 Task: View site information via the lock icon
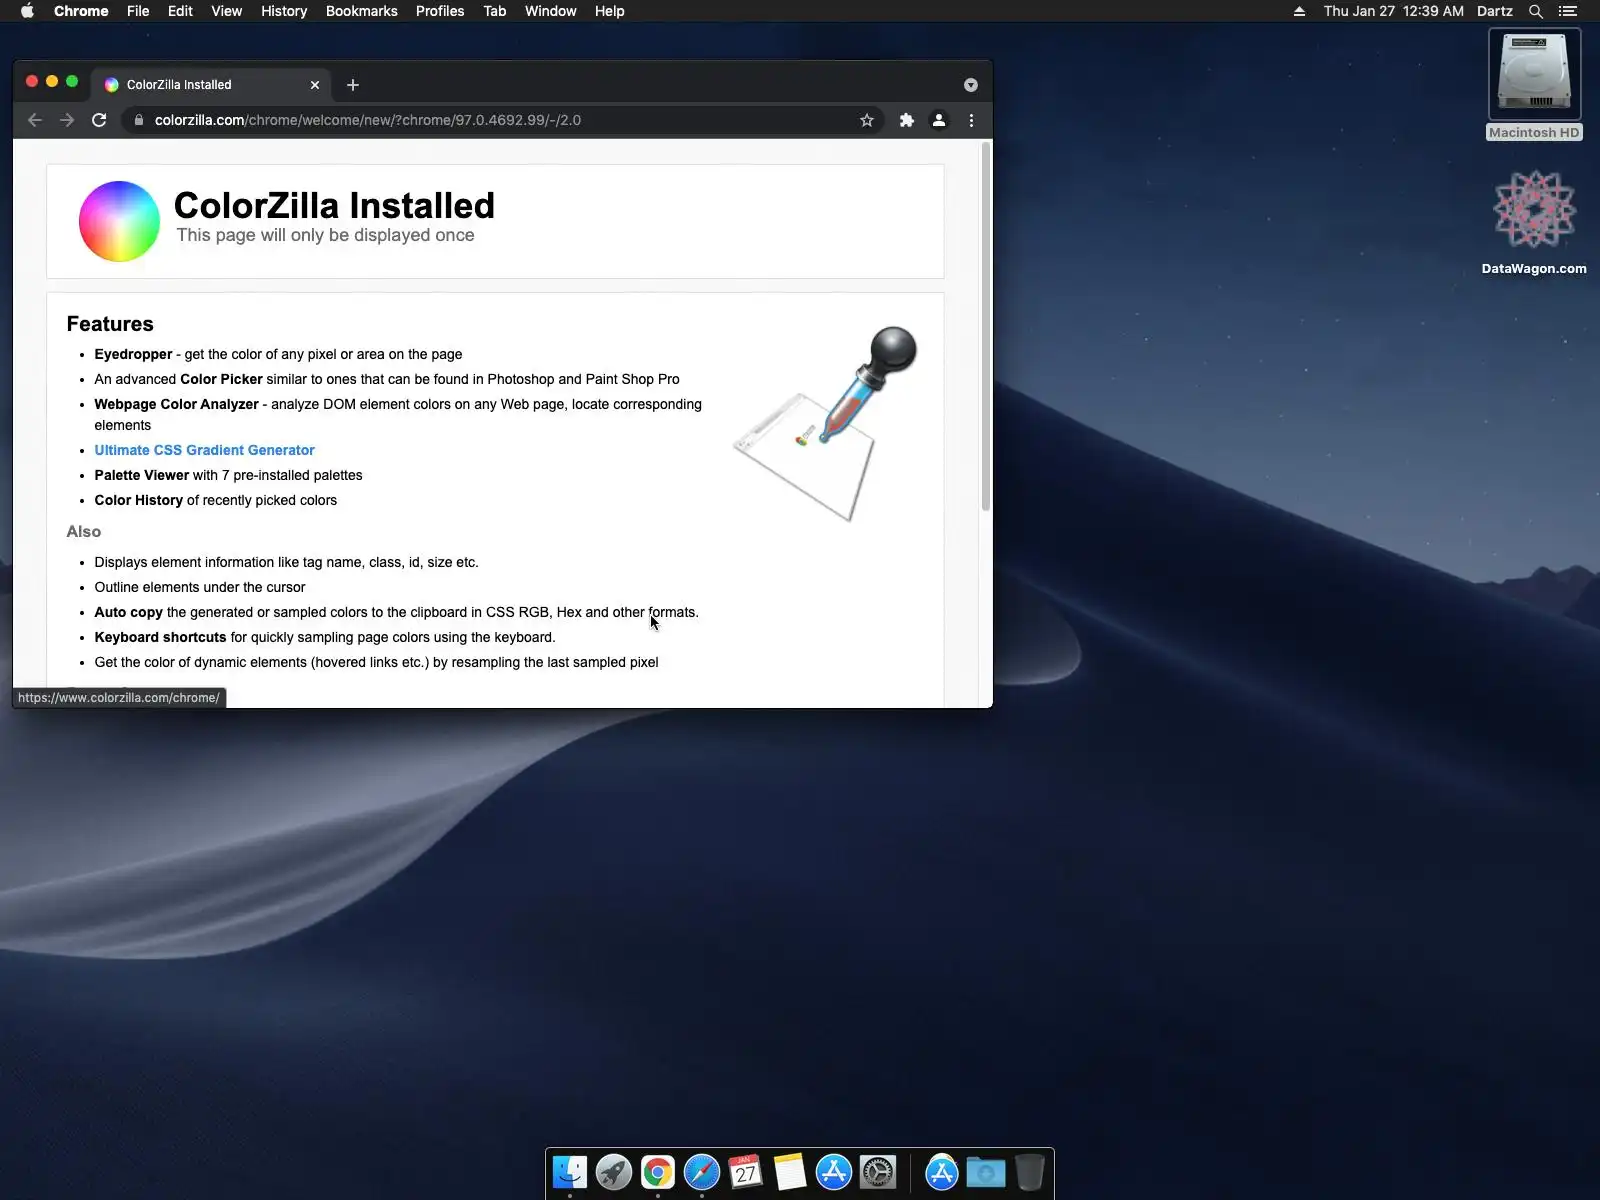click(x=138, y=120)
